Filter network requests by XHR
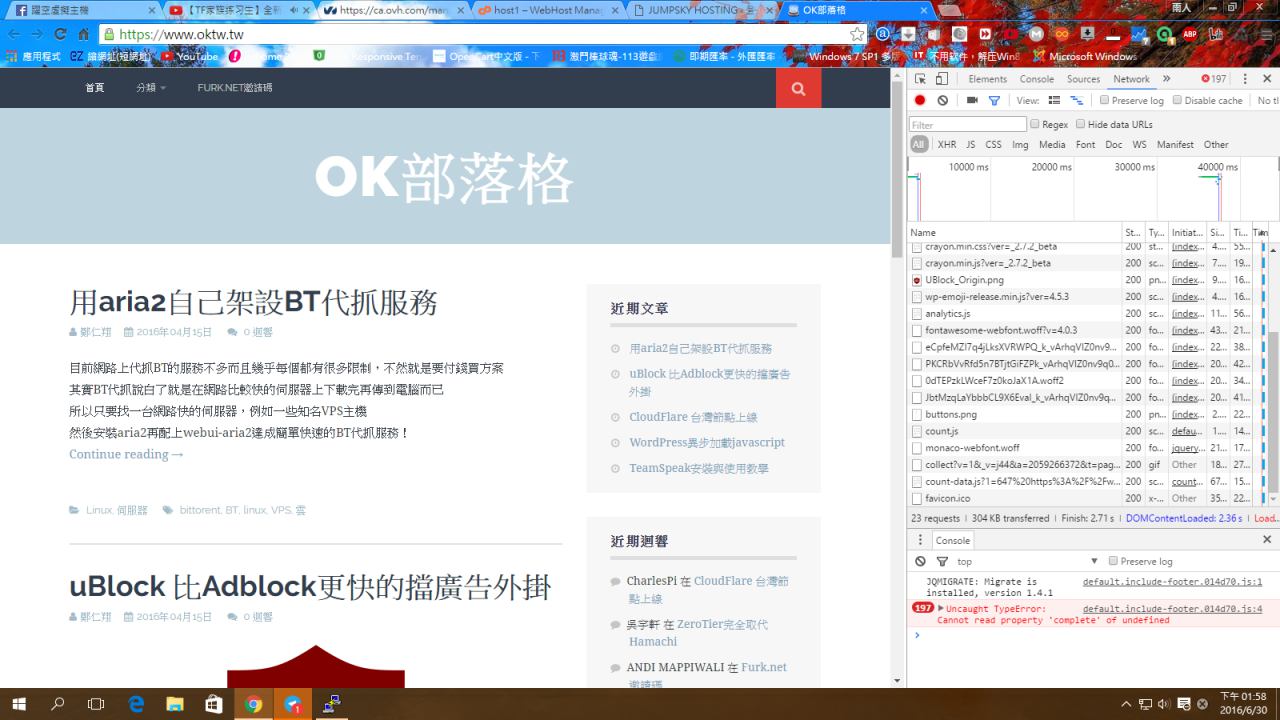This screenshot has height=720, width=1280. click(946, 145)
